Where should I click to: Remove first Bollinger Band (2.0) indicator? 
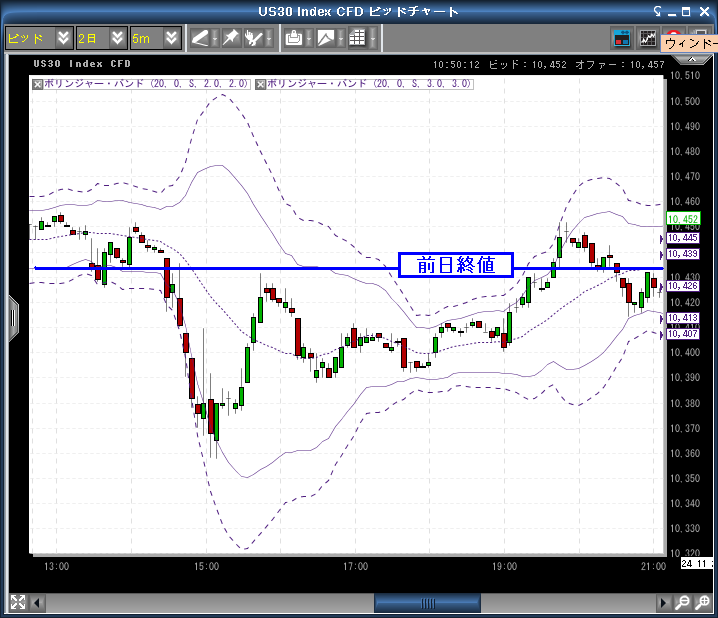(38, 84)
